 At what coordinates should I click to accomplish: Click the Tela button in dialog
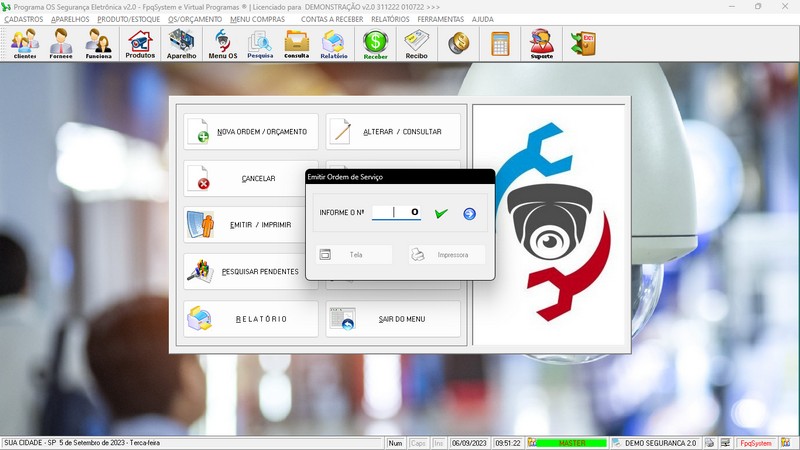[x=354, y=255]
